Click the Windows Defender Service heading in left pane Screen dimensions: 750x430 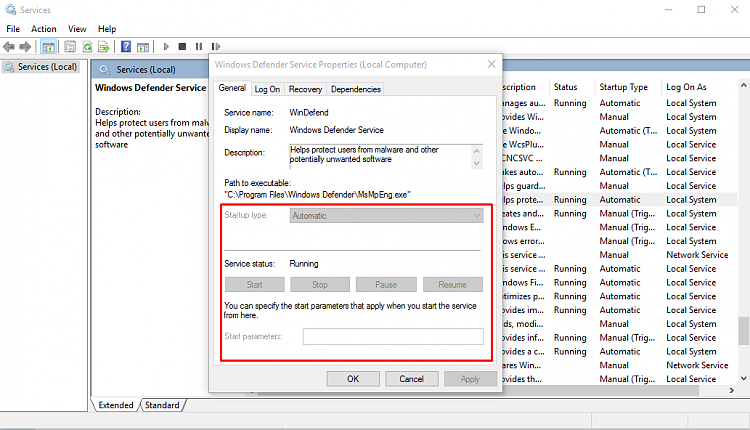[151, 88]
